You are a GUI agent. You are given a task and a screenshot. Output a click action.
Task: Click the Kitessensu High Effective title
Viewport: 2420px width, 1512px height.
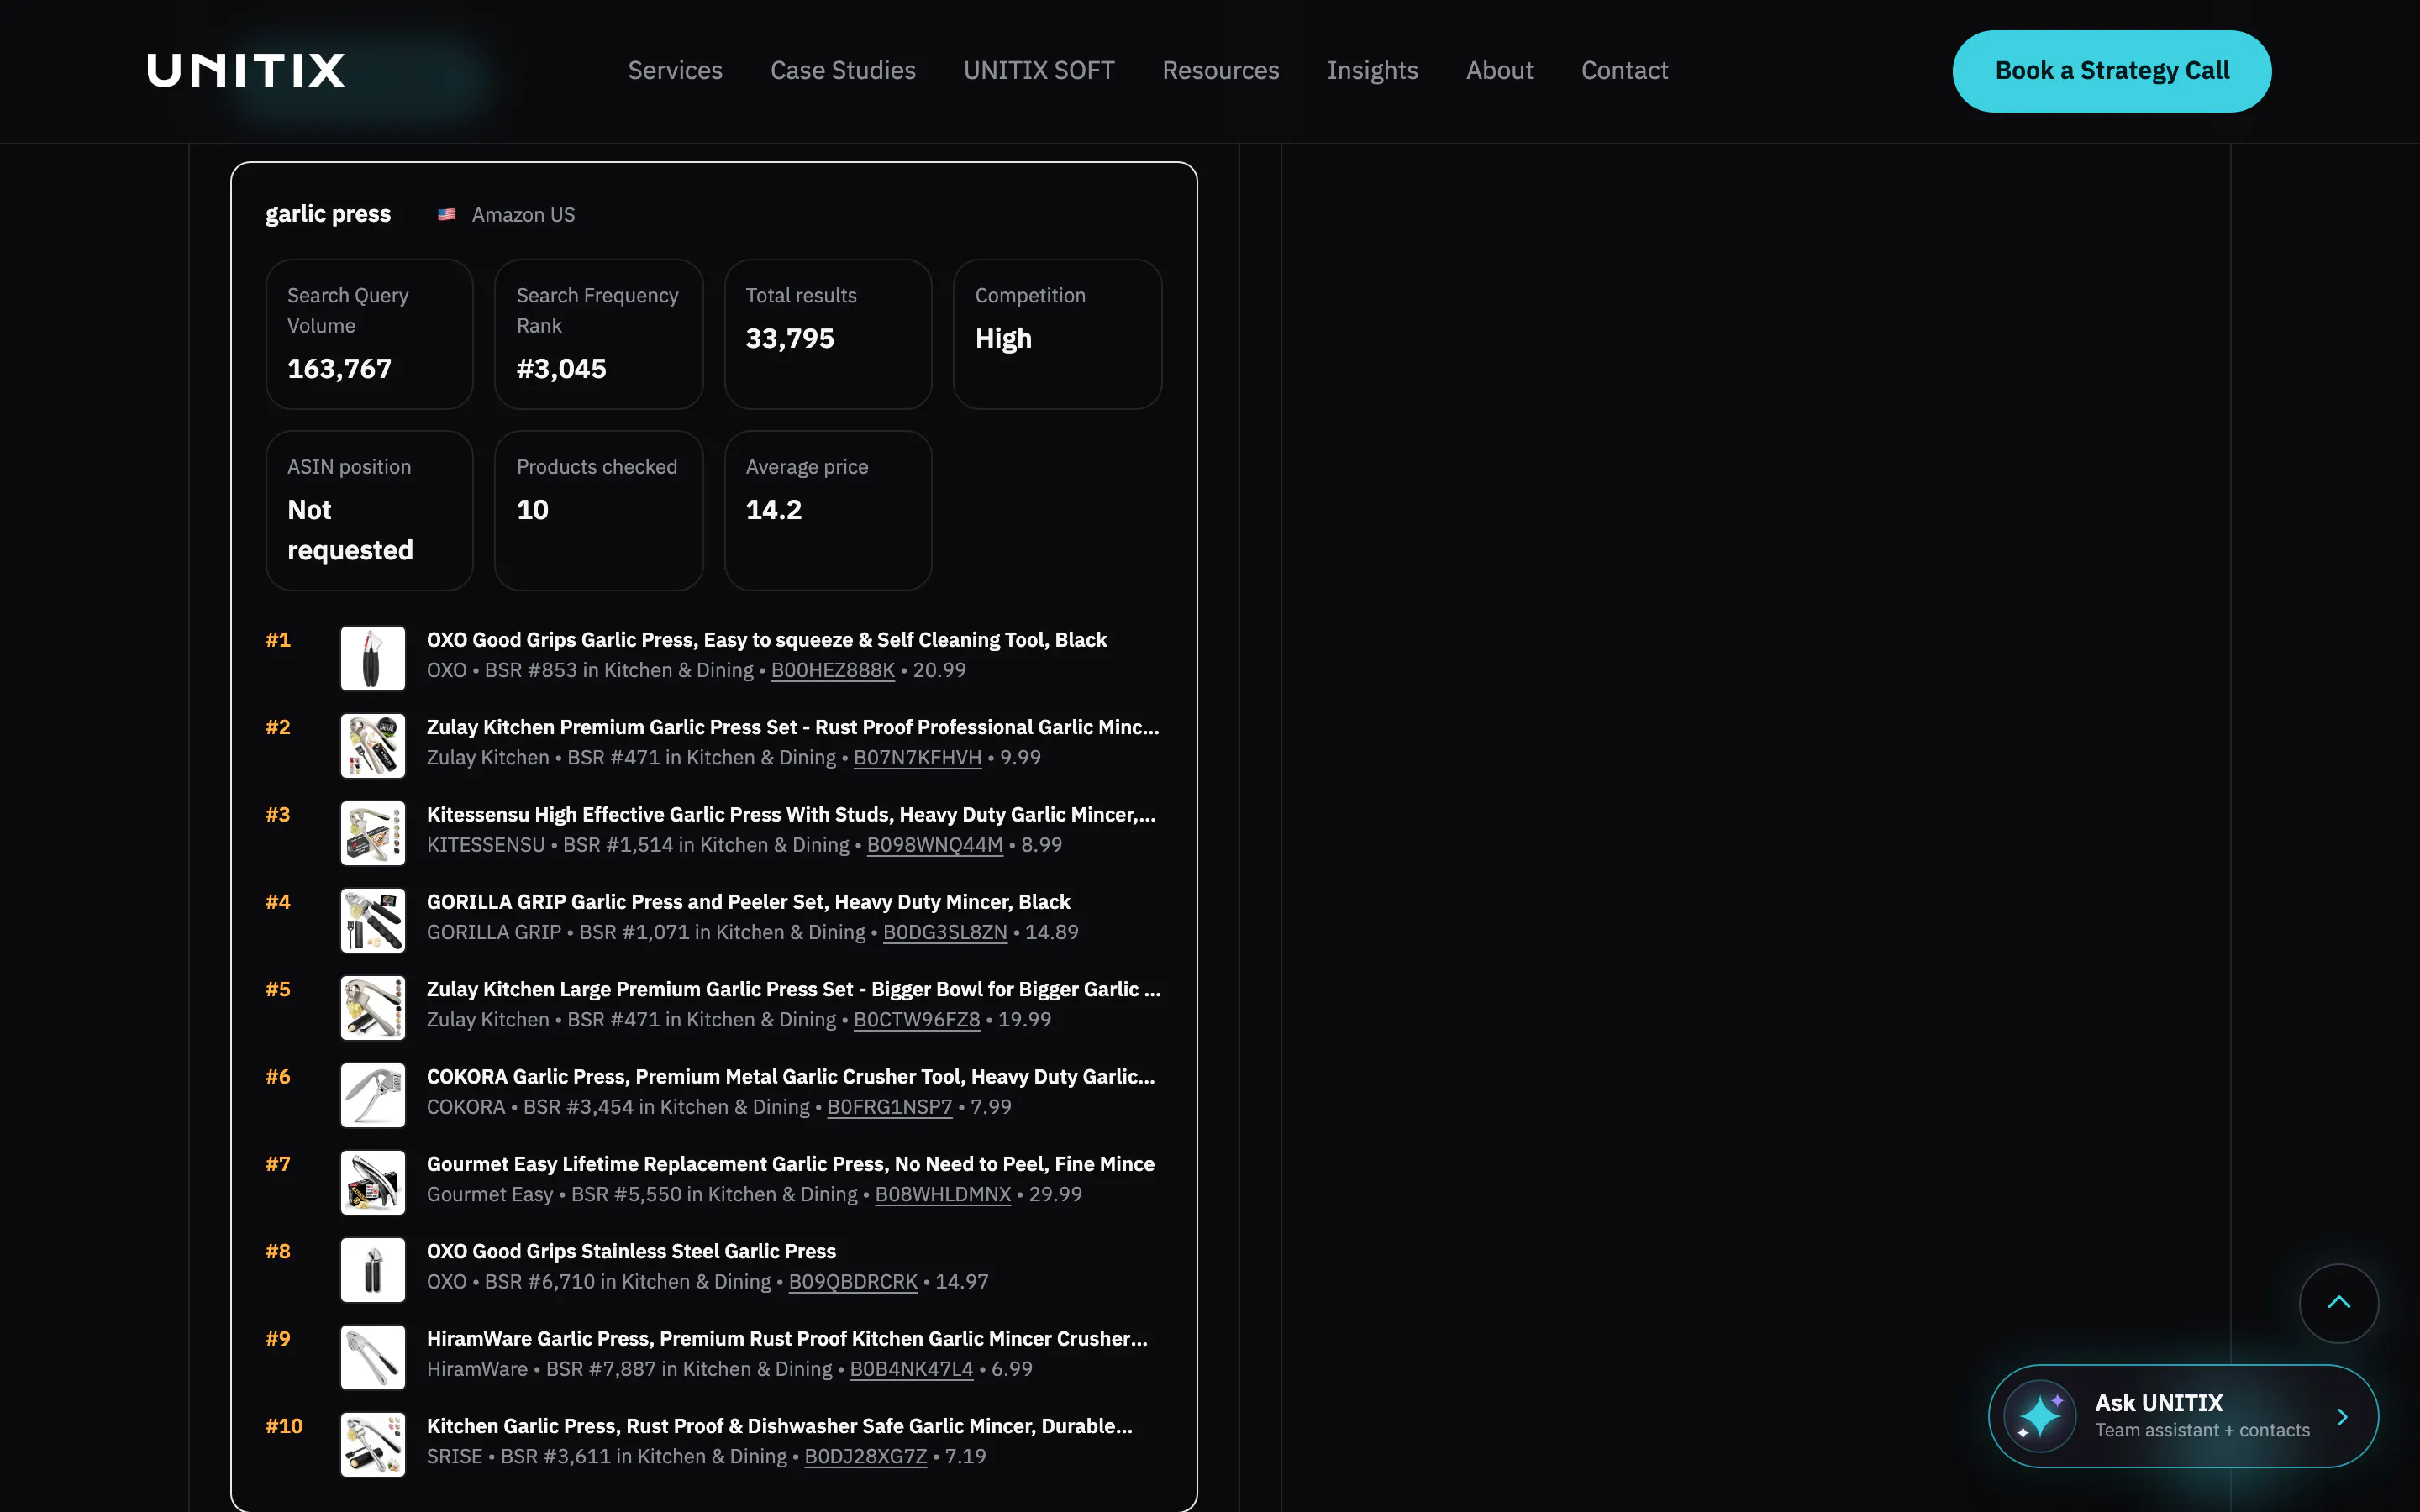click(791, 815)
